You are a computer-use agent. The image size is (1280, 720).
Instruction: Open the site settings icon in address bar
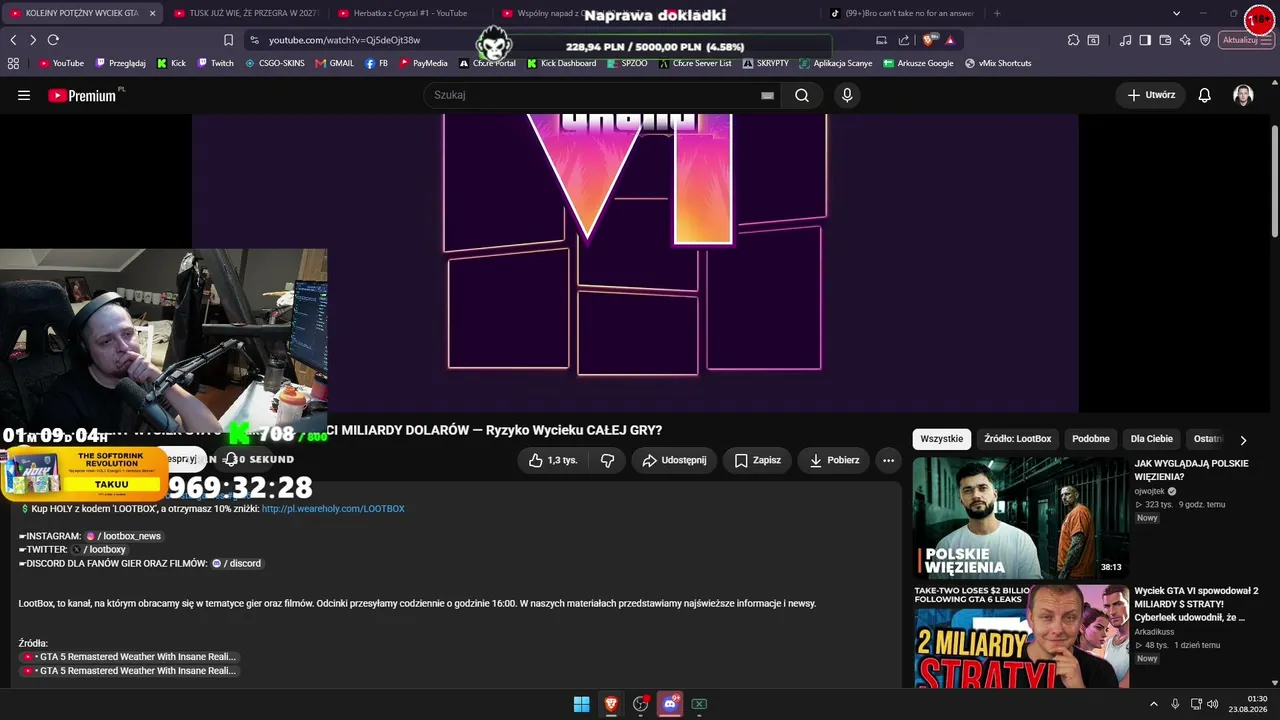pos(254,40)
